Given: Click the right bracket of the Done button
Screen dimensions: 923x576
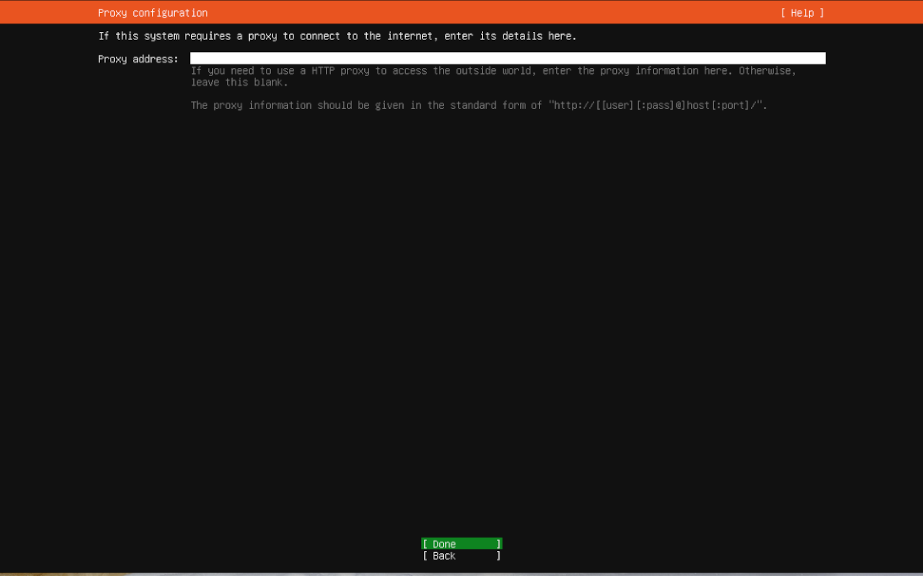Looking at the screenshot, I should 498,544.
